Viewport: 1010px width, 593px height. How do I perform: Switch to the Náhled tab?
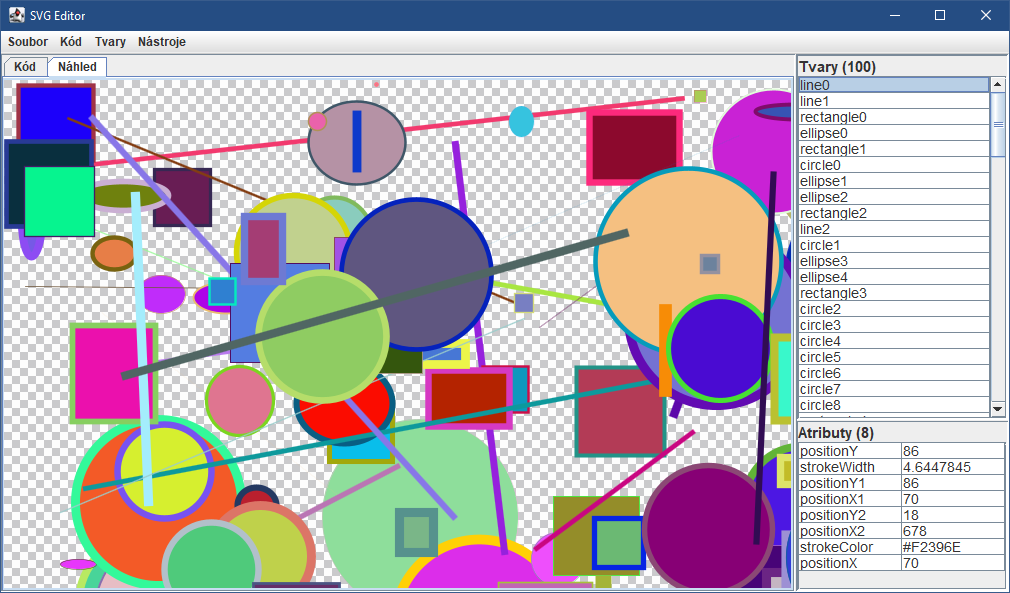coord(77,67)
